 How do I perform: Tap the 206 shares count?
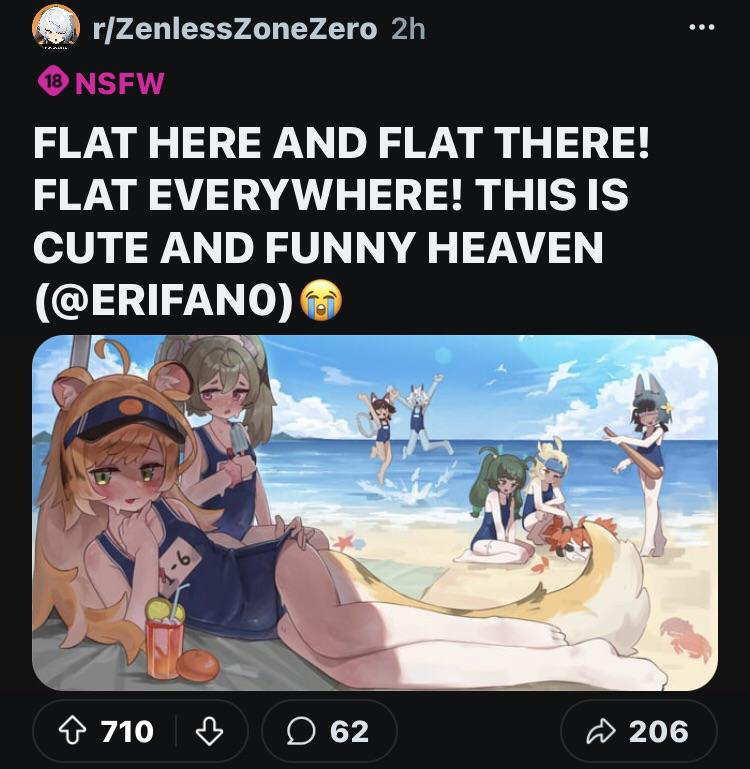tap(658, 732)
